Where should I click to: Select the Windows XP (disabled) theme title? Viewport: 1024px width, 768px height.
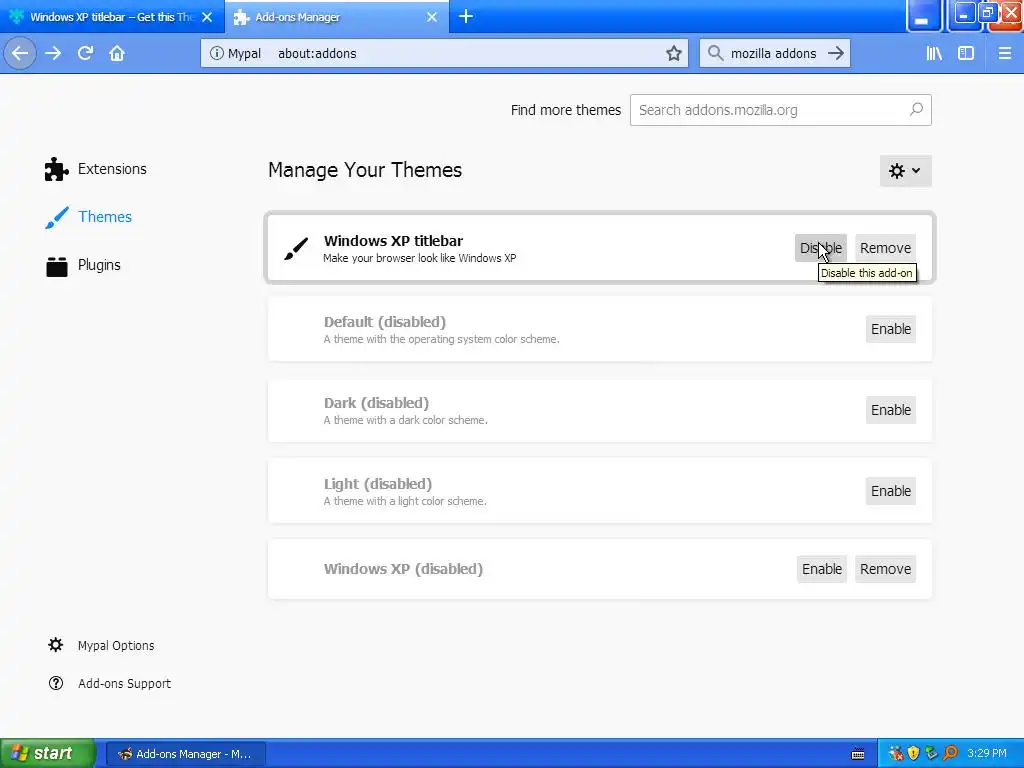(x=403, y=569)
